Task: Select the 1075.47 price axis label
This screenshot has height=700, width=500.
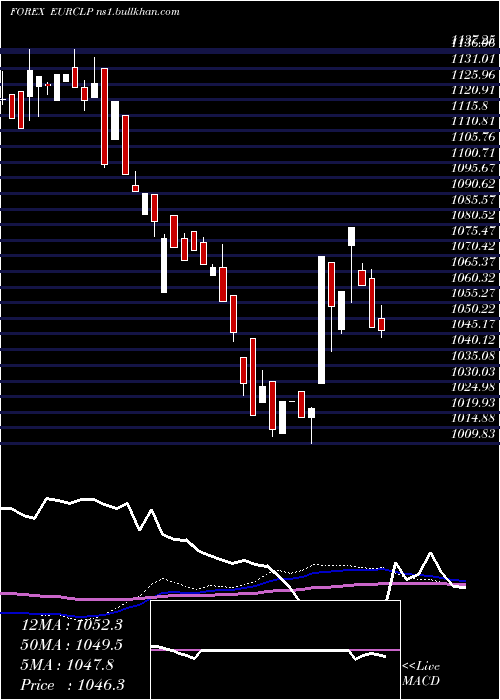Action: [473, 231]
